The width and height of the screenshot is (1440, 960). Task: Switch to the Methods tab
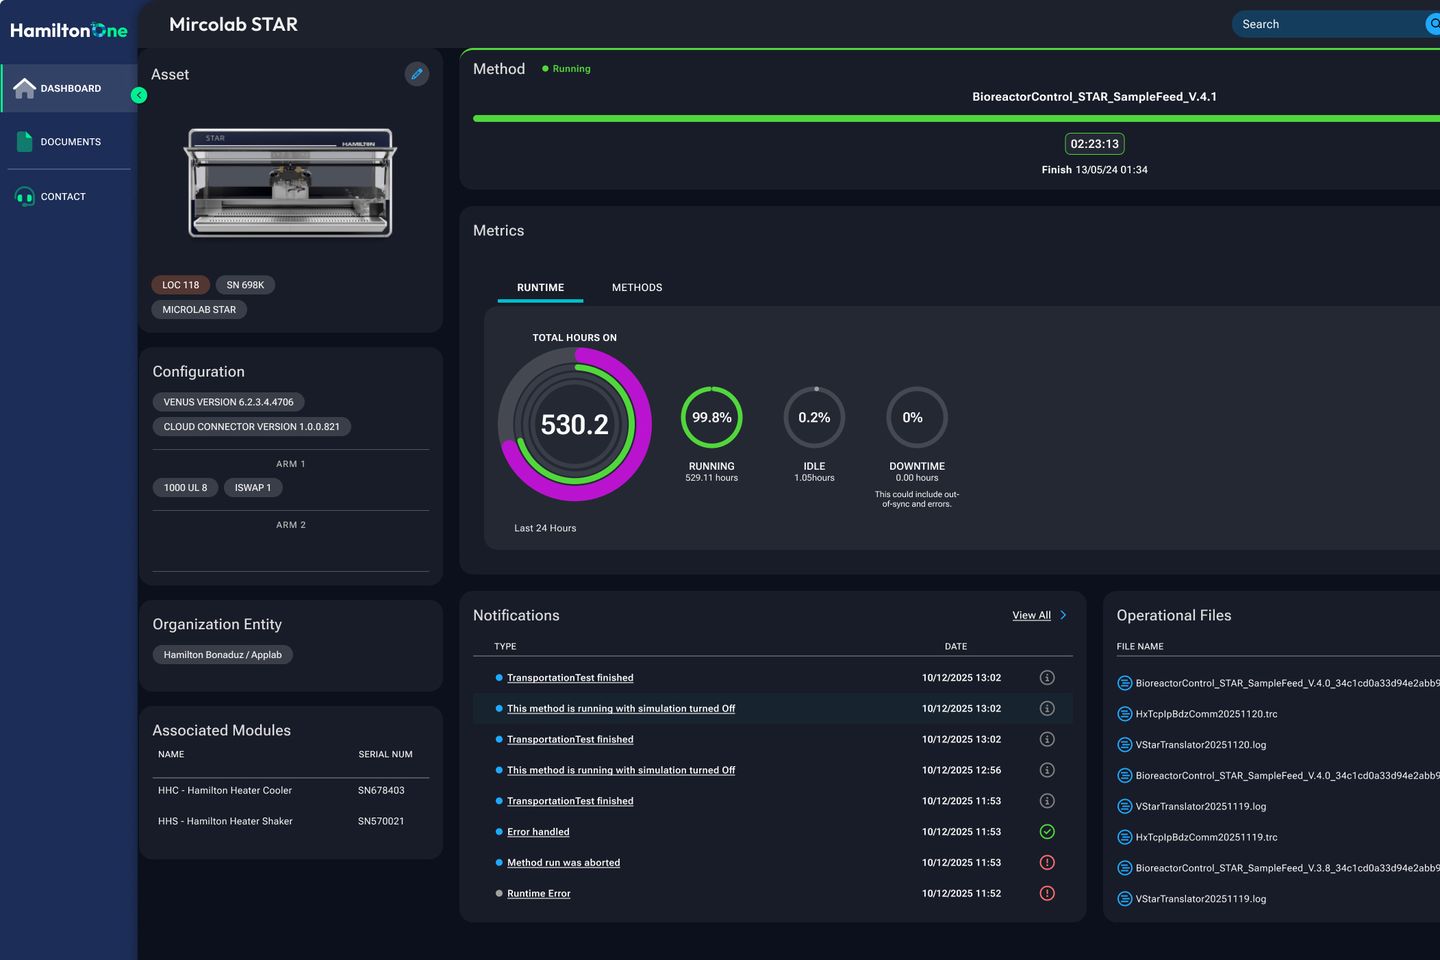click(x=637, y=288)
